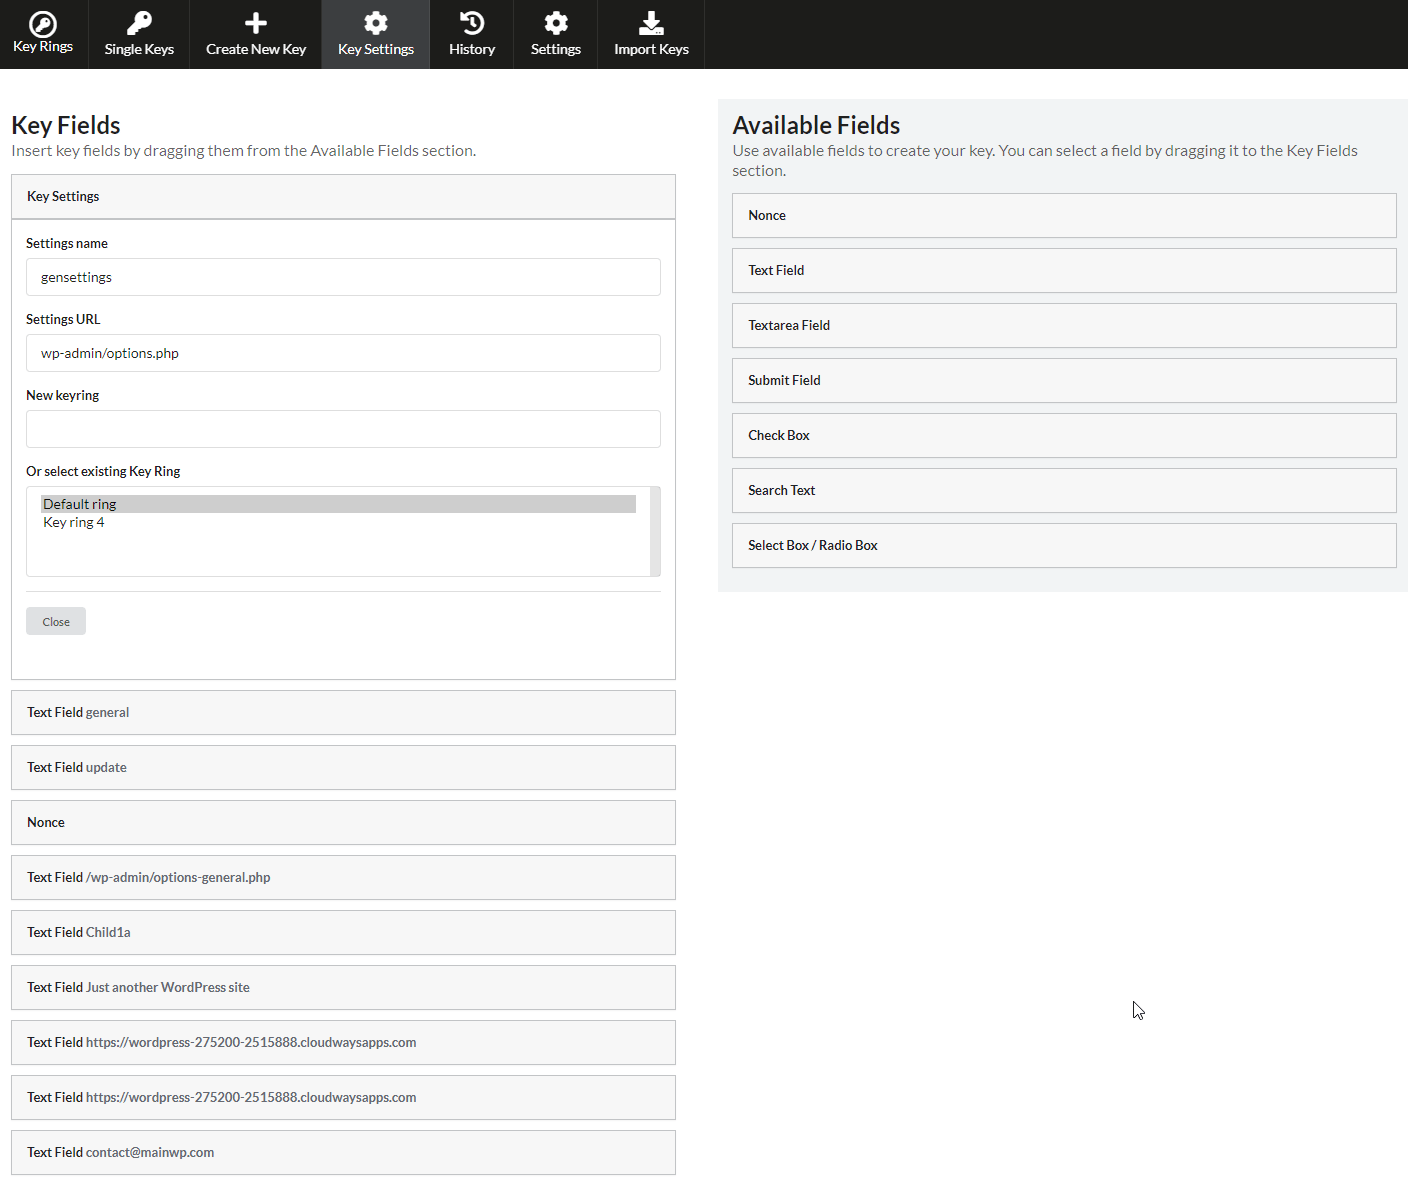
Task: Select Search Text in Available Fields
Action: pos(1064,490)
